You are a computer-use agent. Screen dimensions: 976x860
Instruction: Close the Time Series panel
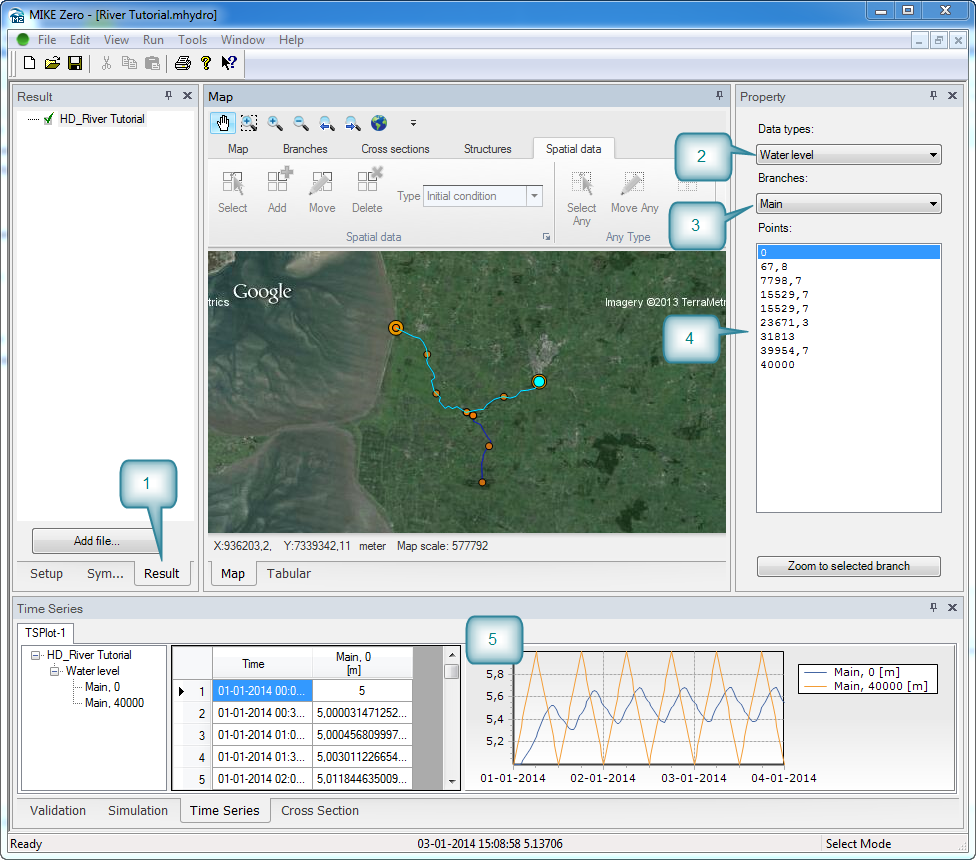(952, 607)
